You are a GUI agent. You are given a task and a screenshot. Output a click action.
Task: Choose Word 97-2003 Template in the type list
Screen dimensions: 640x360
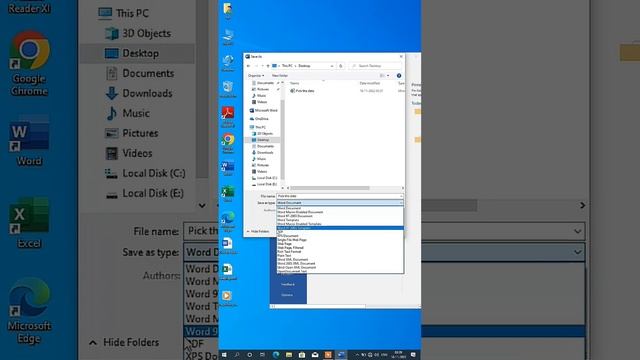click(x=340, y=228)
